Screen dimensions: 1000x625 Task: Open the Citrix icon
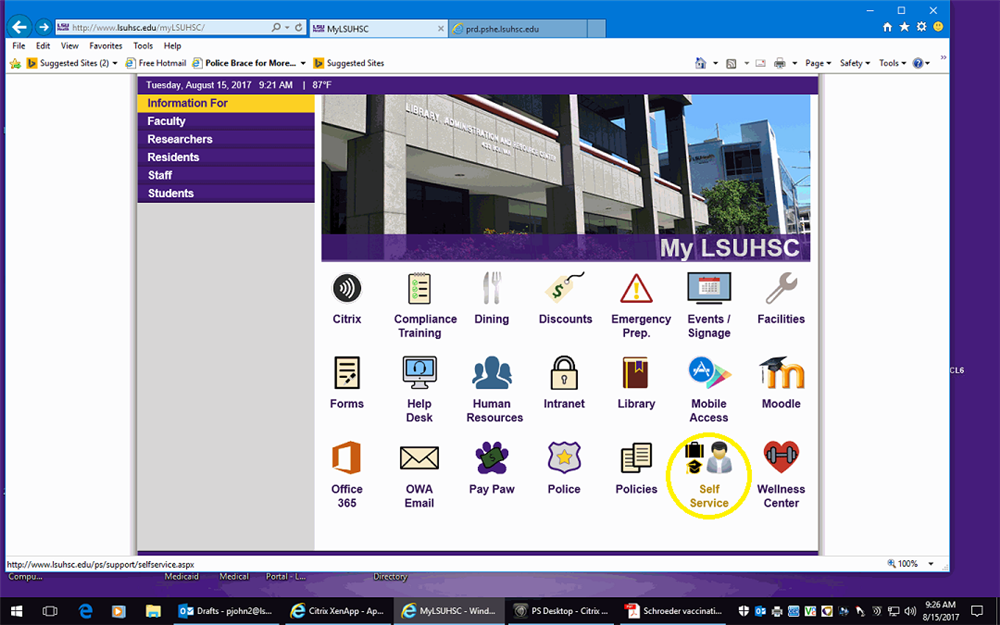tap(347, 289)
